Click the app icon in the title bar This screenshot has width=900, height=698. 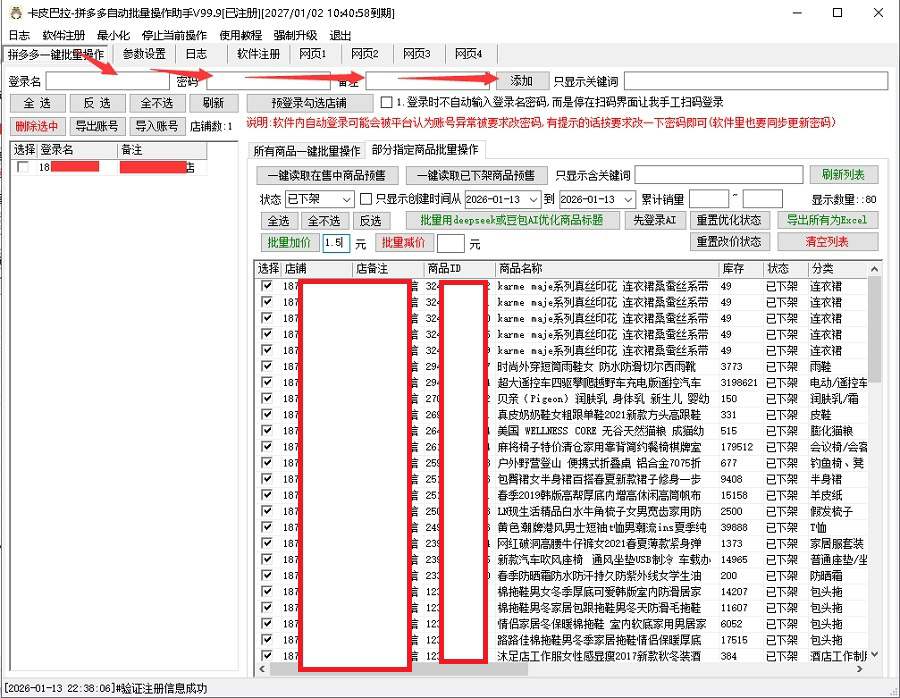[x=13, y=13]
